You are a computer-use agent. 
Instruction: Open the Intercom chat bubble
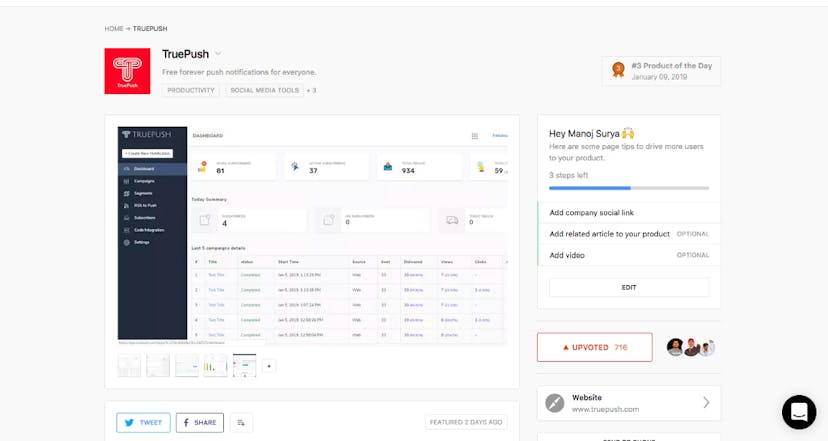pos(798,412)
